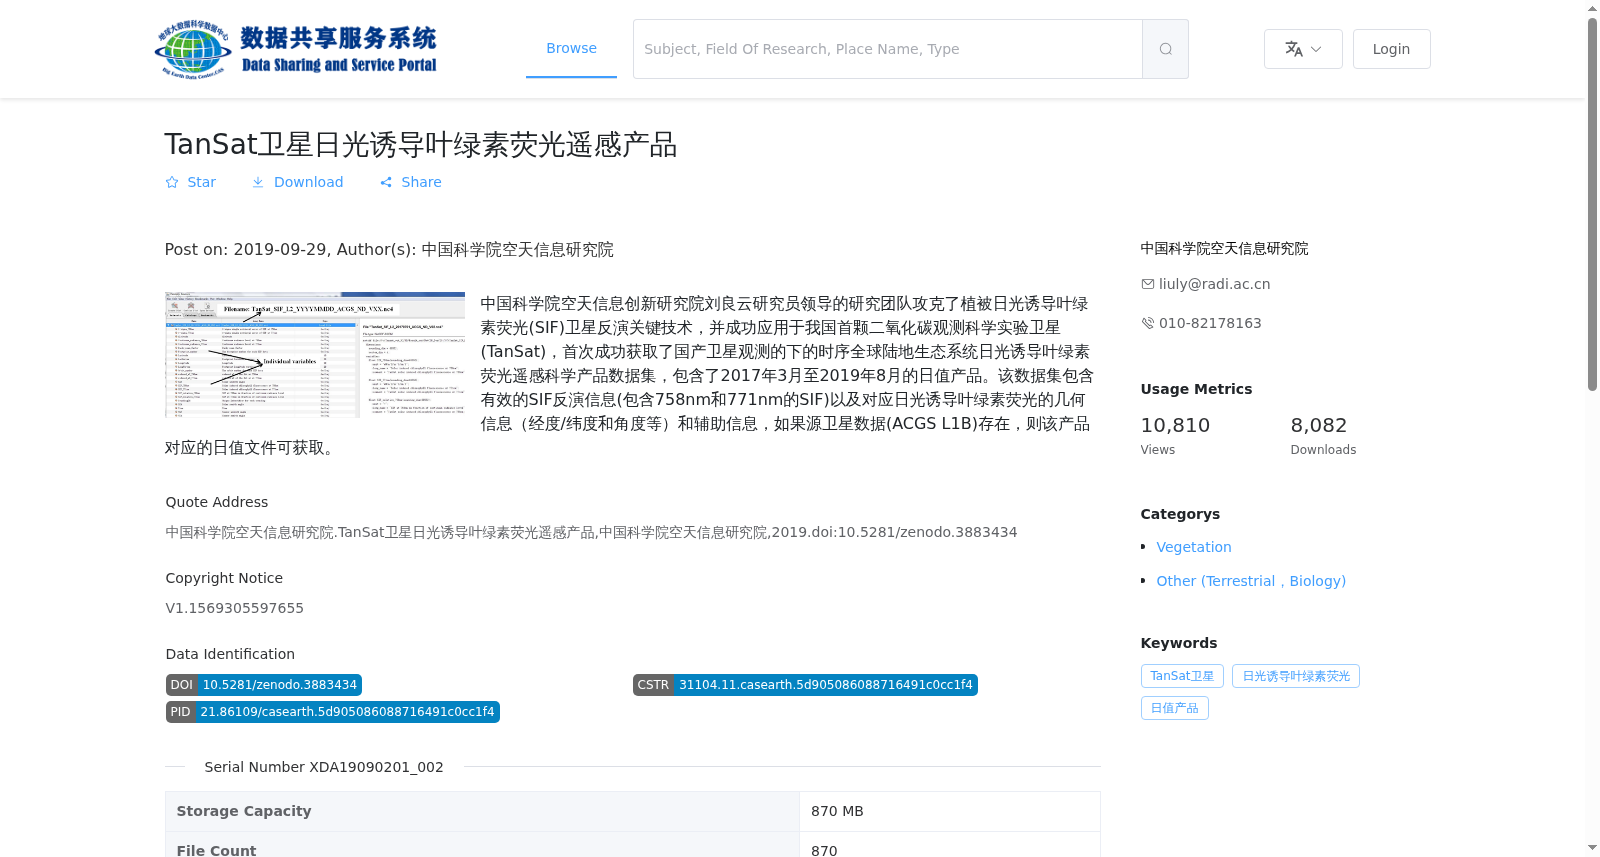This screenshot has width=1600, height=857.
Task: Click the CSTR identifier badge
Action: pyautogui.click(x=805, y=685)
